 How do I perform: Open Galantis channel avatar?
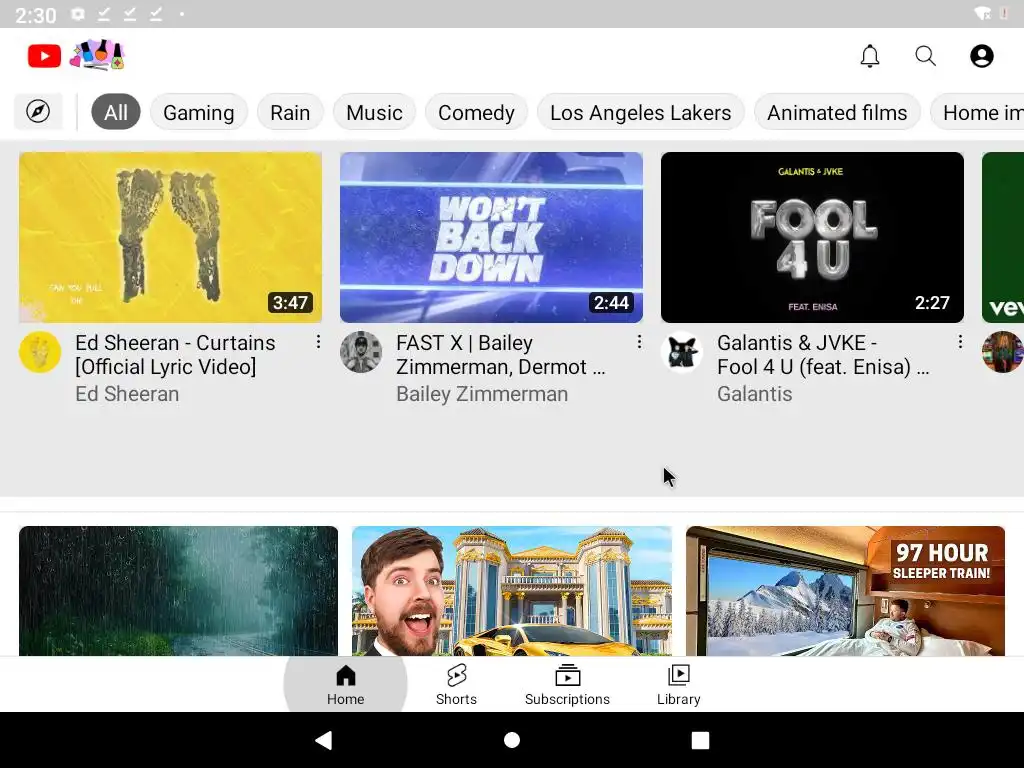[682, 352]
